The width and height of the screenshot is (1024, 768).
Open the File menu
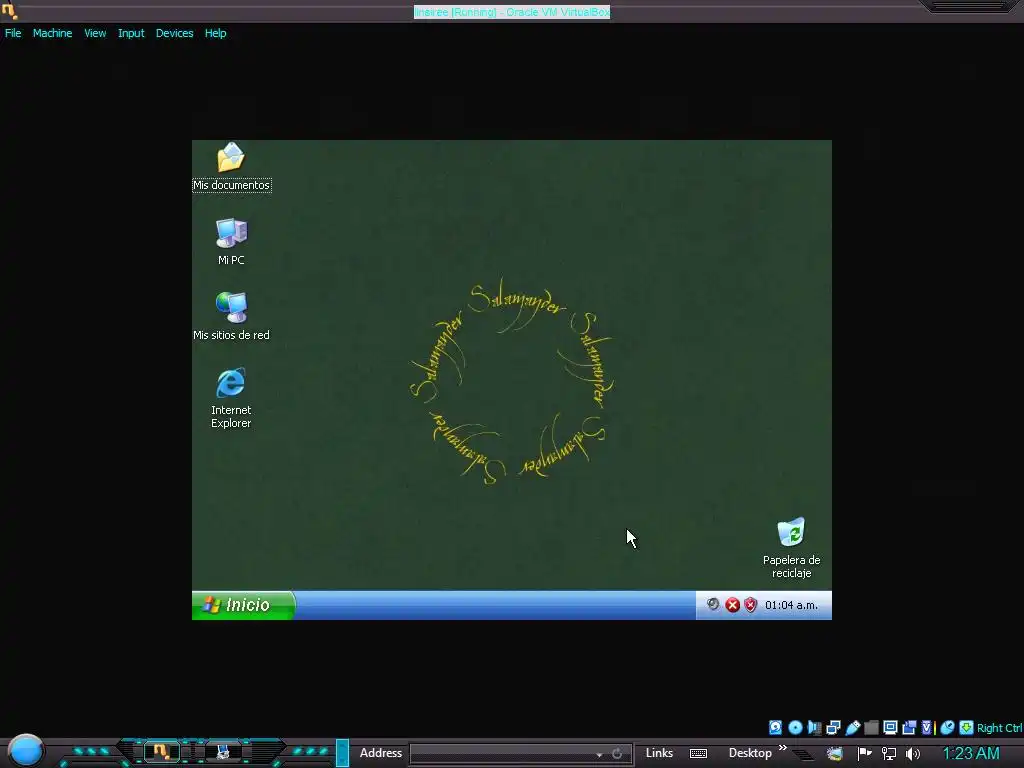click(13, 33)
